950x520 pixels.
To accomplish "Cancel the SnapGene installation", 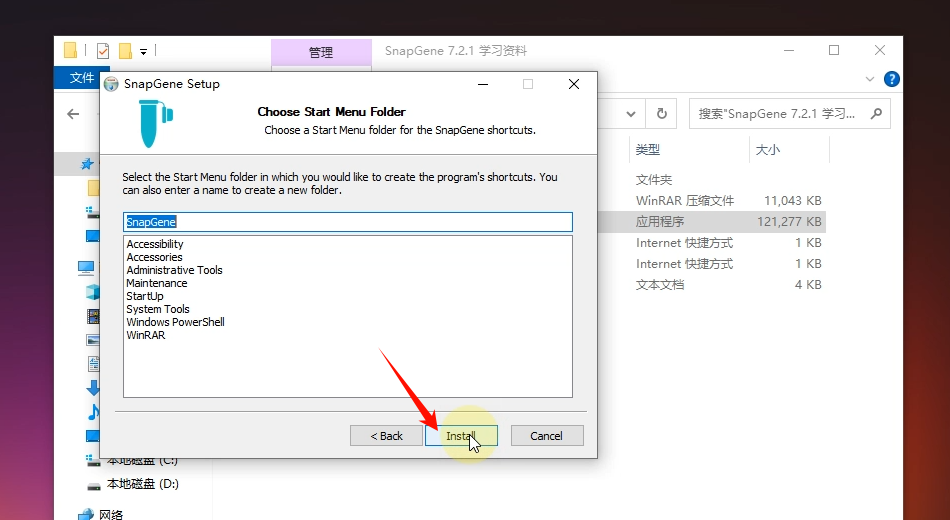I will pyautogui.click(x=546, y=436).
